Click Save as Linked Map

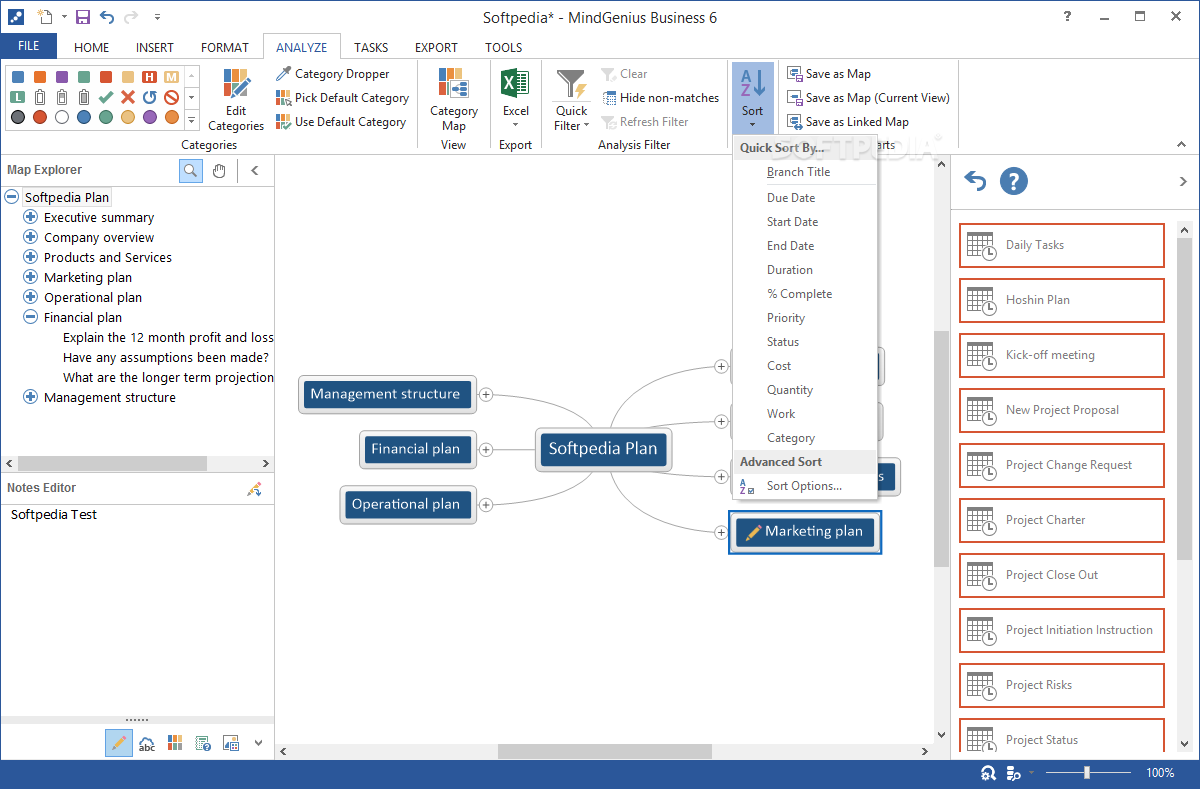coord(848,122)
